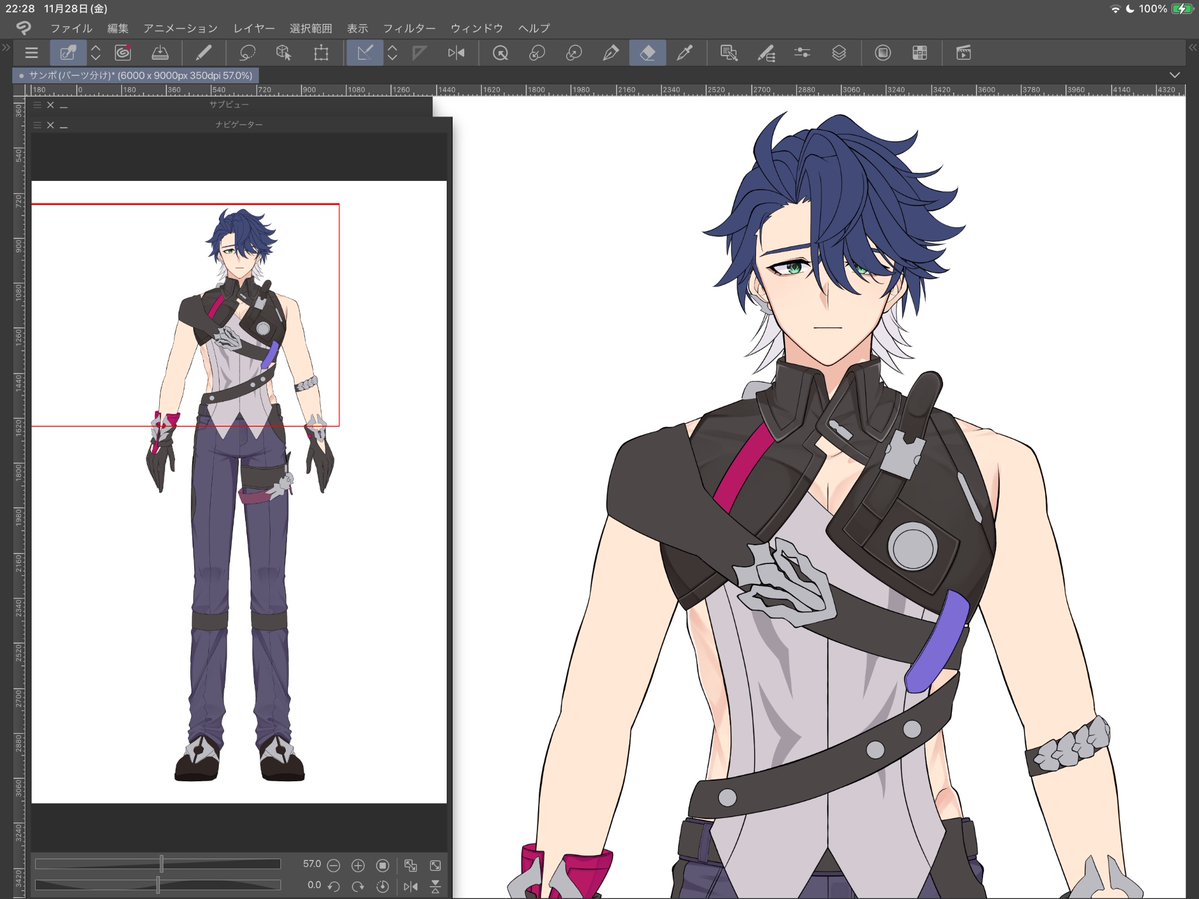
Task: Toggle horizontal flip in Navigator
Action: coord(411,887)
